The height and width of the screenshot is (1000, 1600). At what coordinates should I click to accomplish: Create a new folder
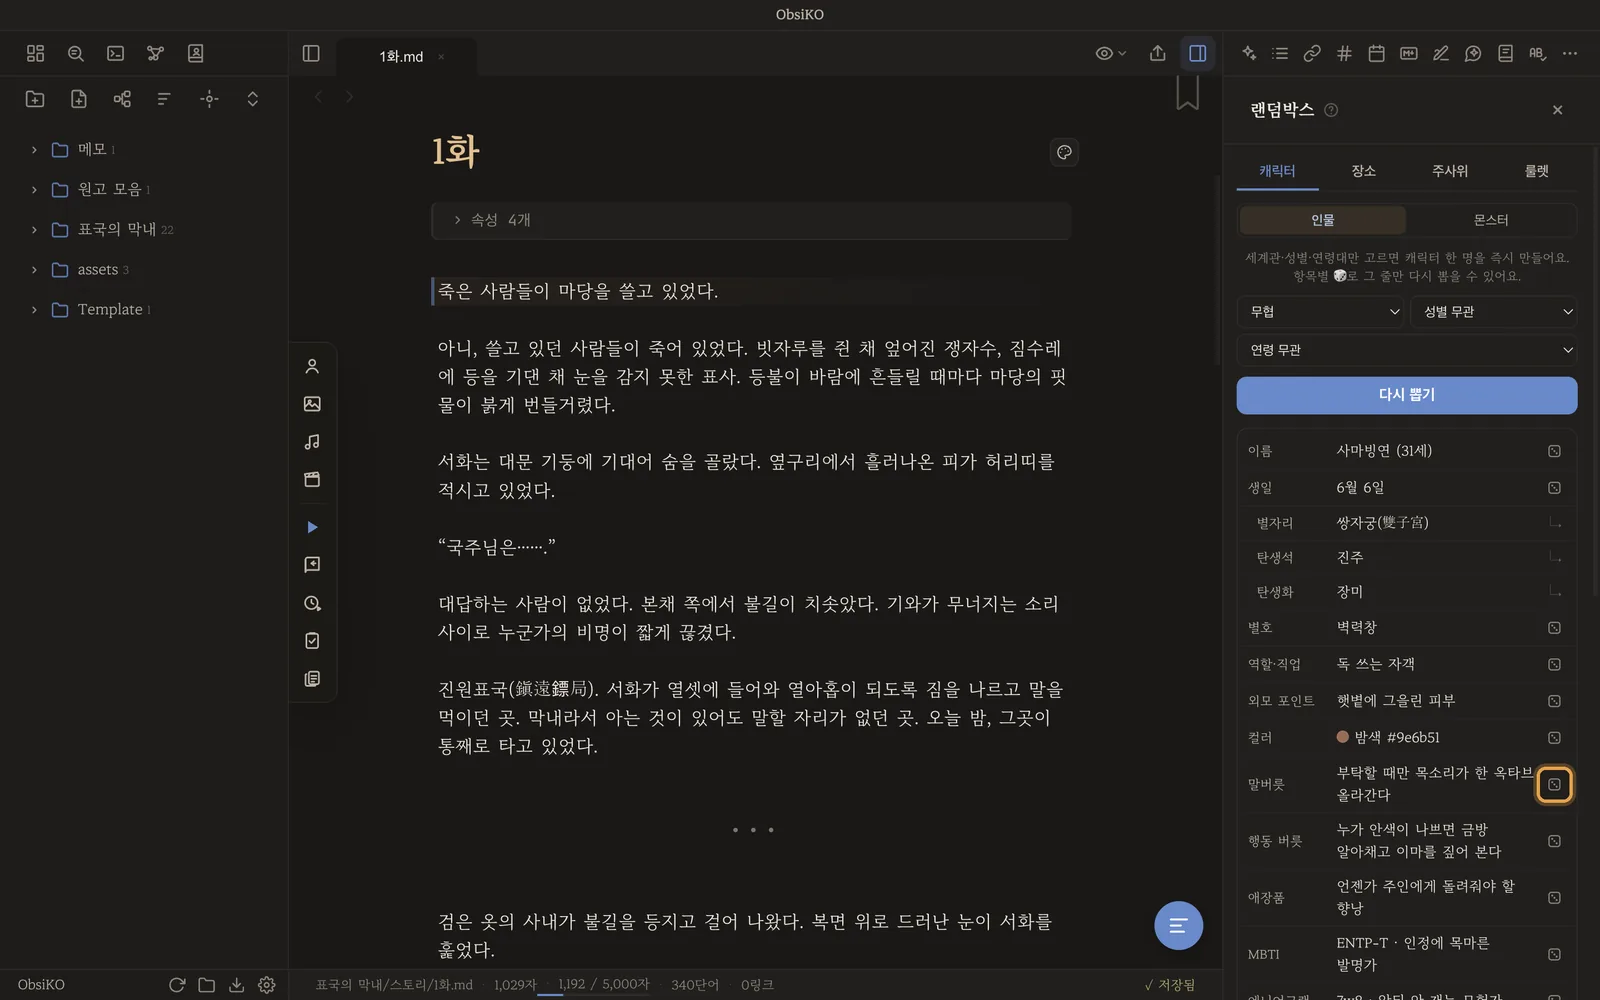(35, 99)
